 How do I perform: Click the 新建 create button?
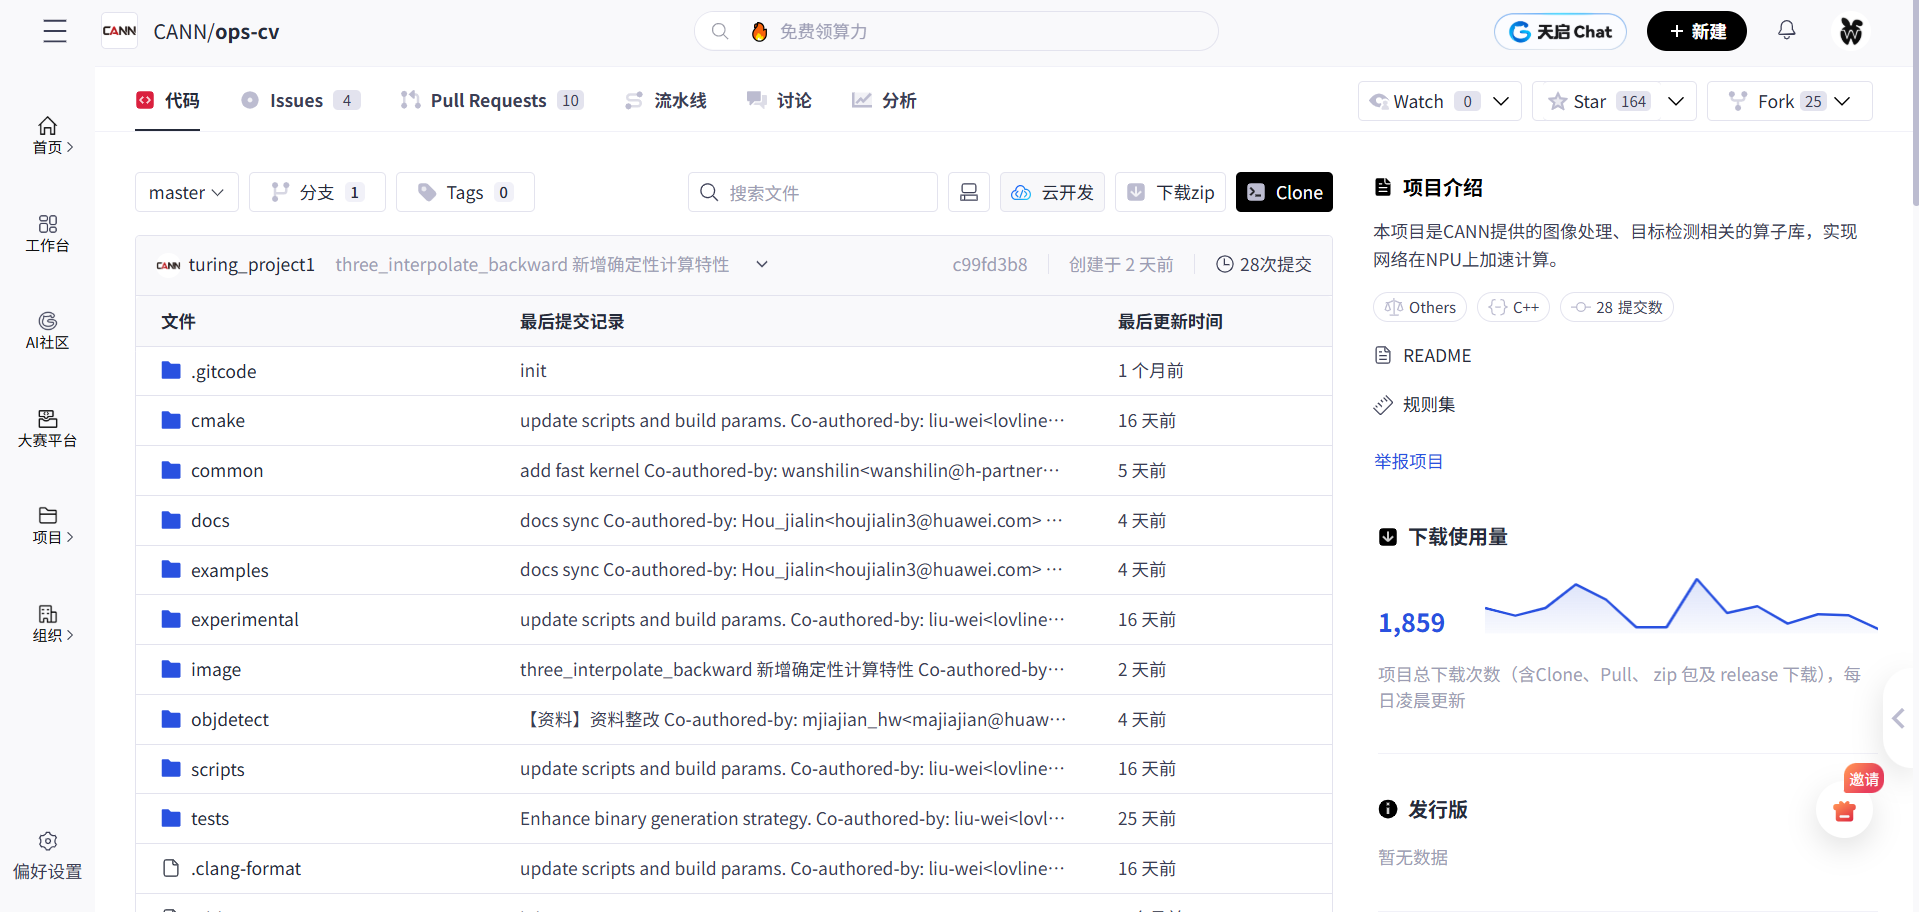coord(1697,31)
